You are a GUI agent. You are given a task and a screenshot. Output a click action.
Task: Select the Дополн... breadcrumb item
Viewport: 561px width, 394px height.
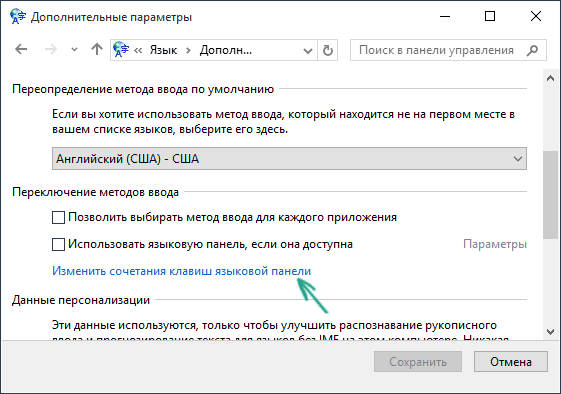pos(226,50)
